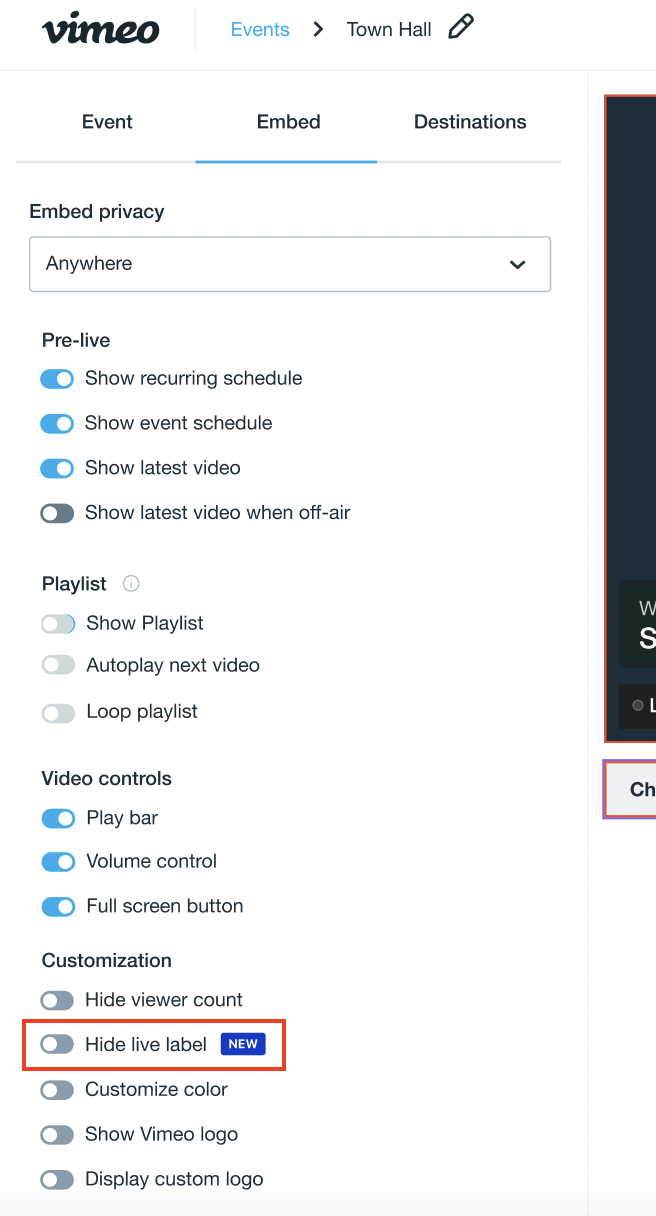Turn on Hide live label
The height and width of the screenshot is (1216, 656).
[57, 1044]
